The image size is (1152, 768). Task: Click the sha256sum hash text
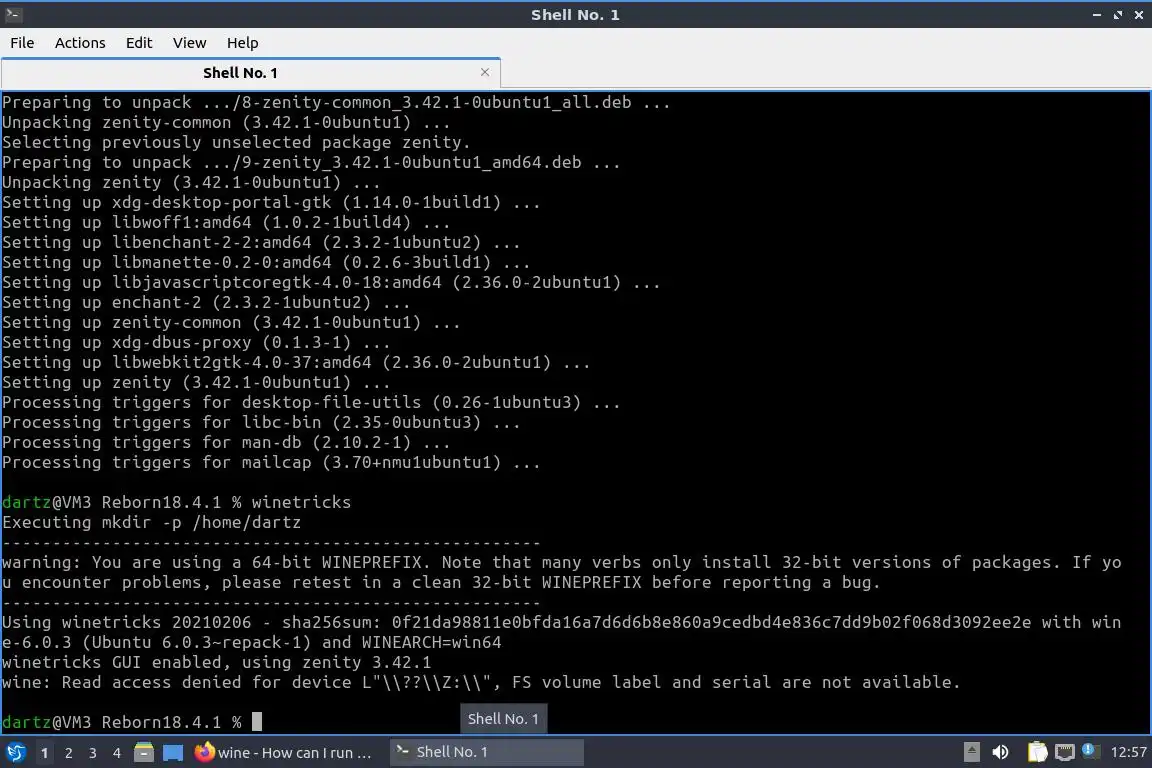[711, 622]
